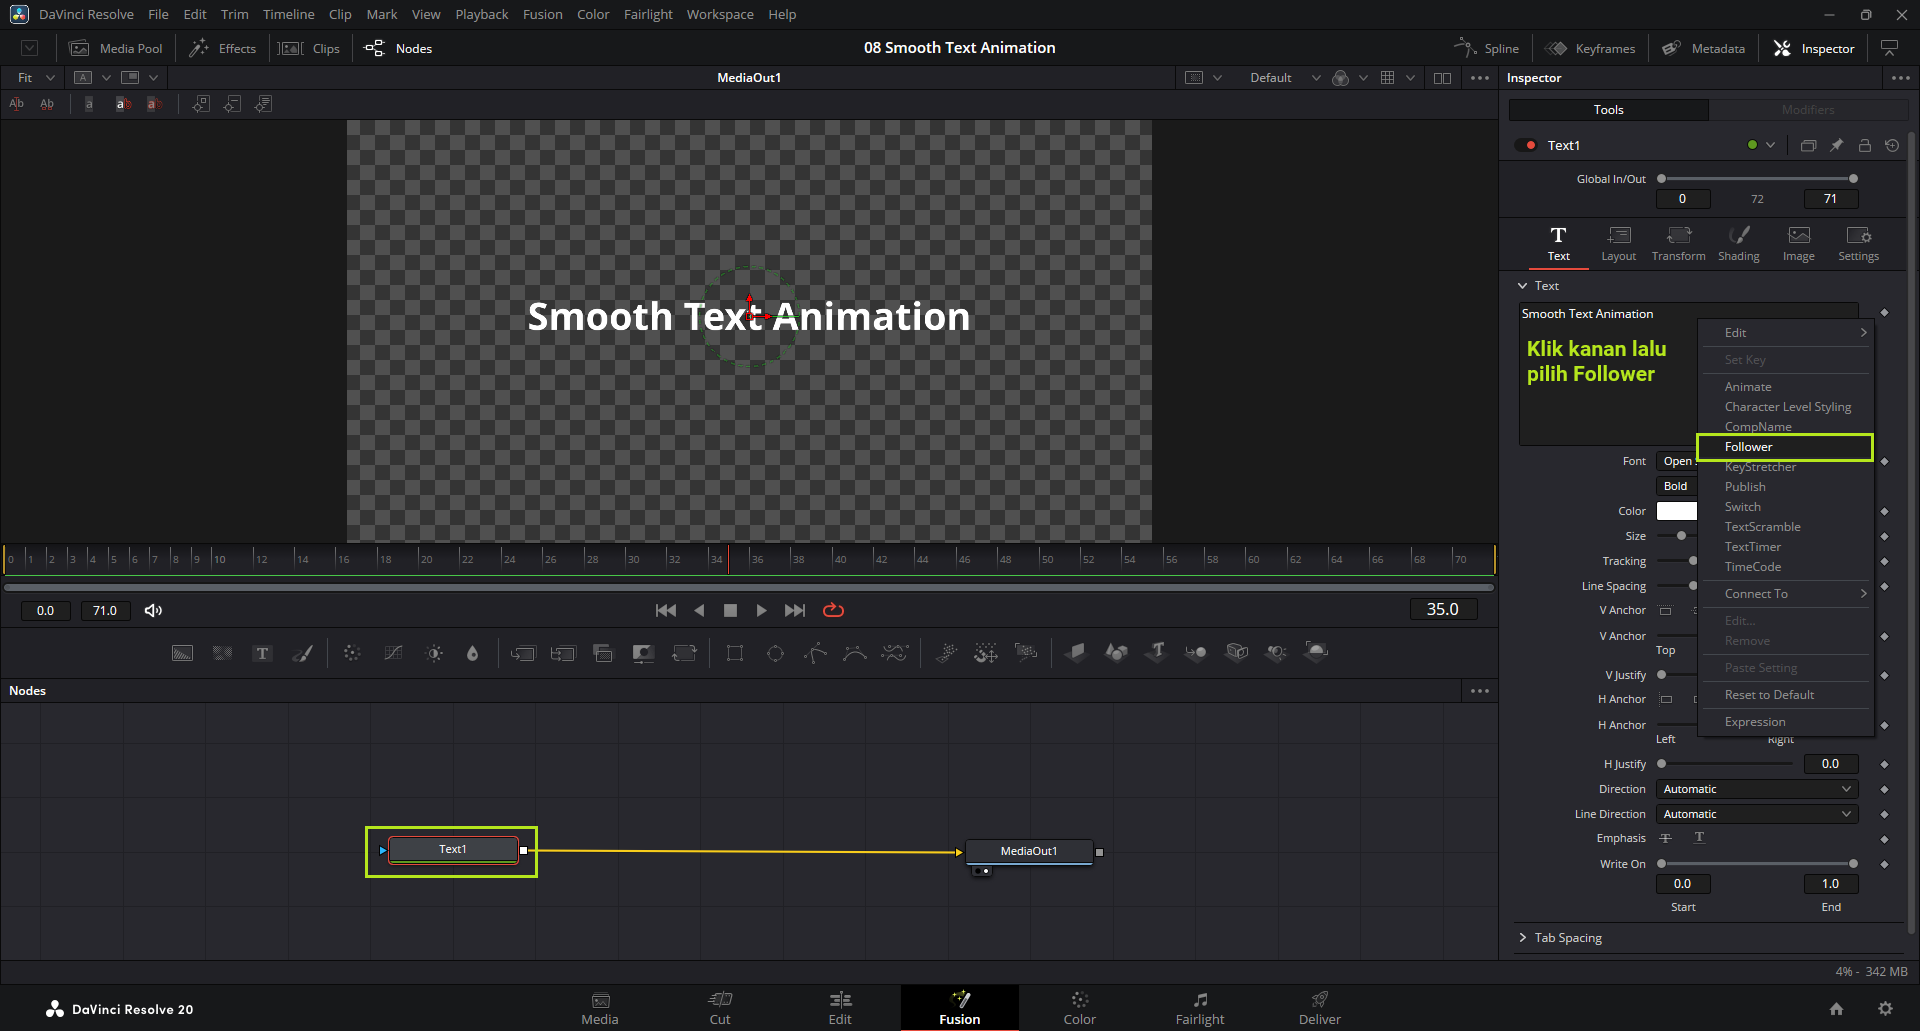Select the Text+ tool in the toolbar
Screen dimensions: 1920x1031
(262, 653)
